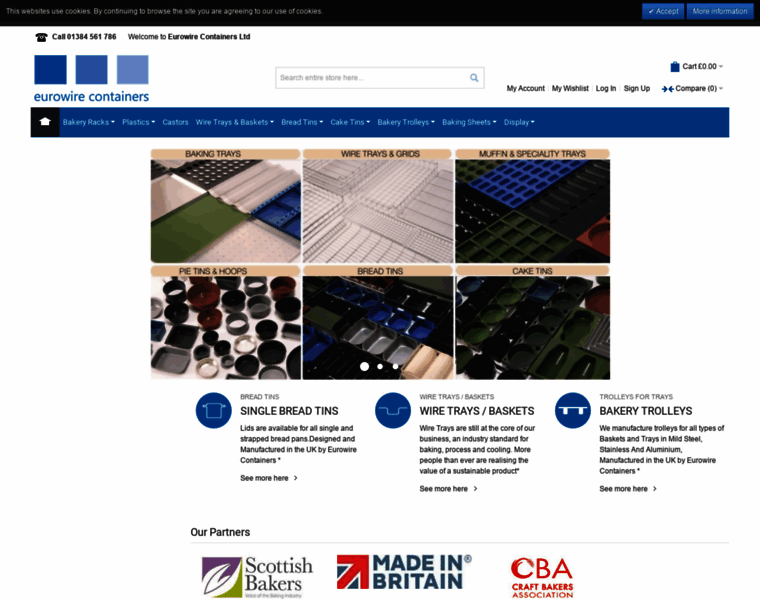The height and width of the screenshot is (600, 760).
Task: Open the Made in Britain partner logo
Action: tap(404, 572)
